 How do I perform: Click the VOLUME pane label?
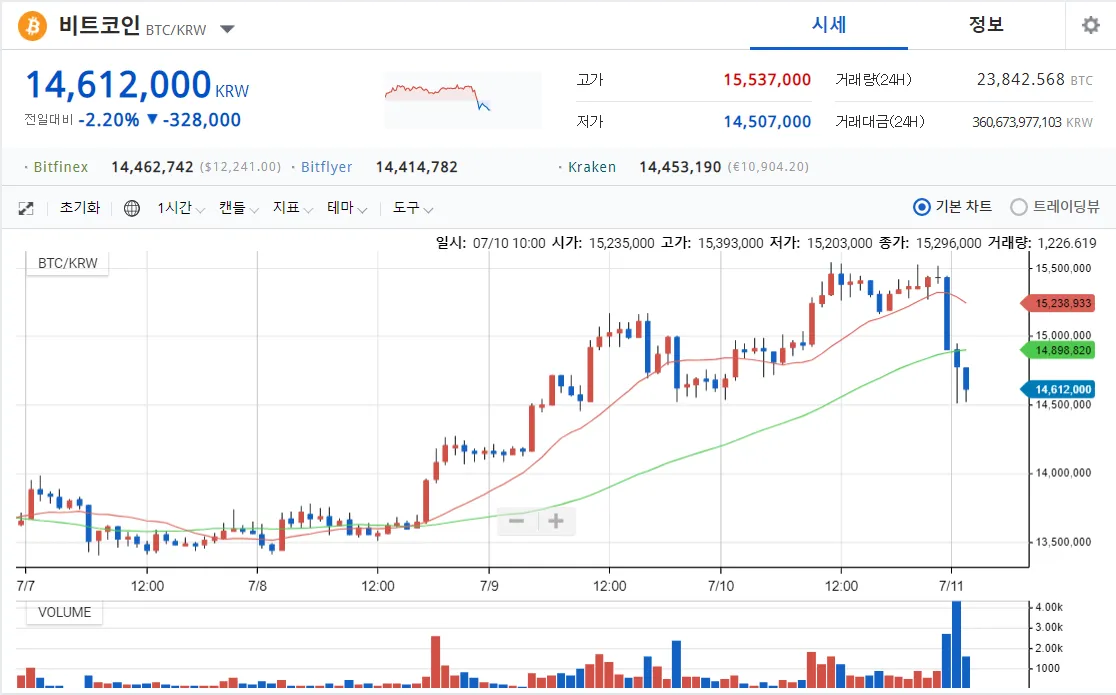click(64, 612)
